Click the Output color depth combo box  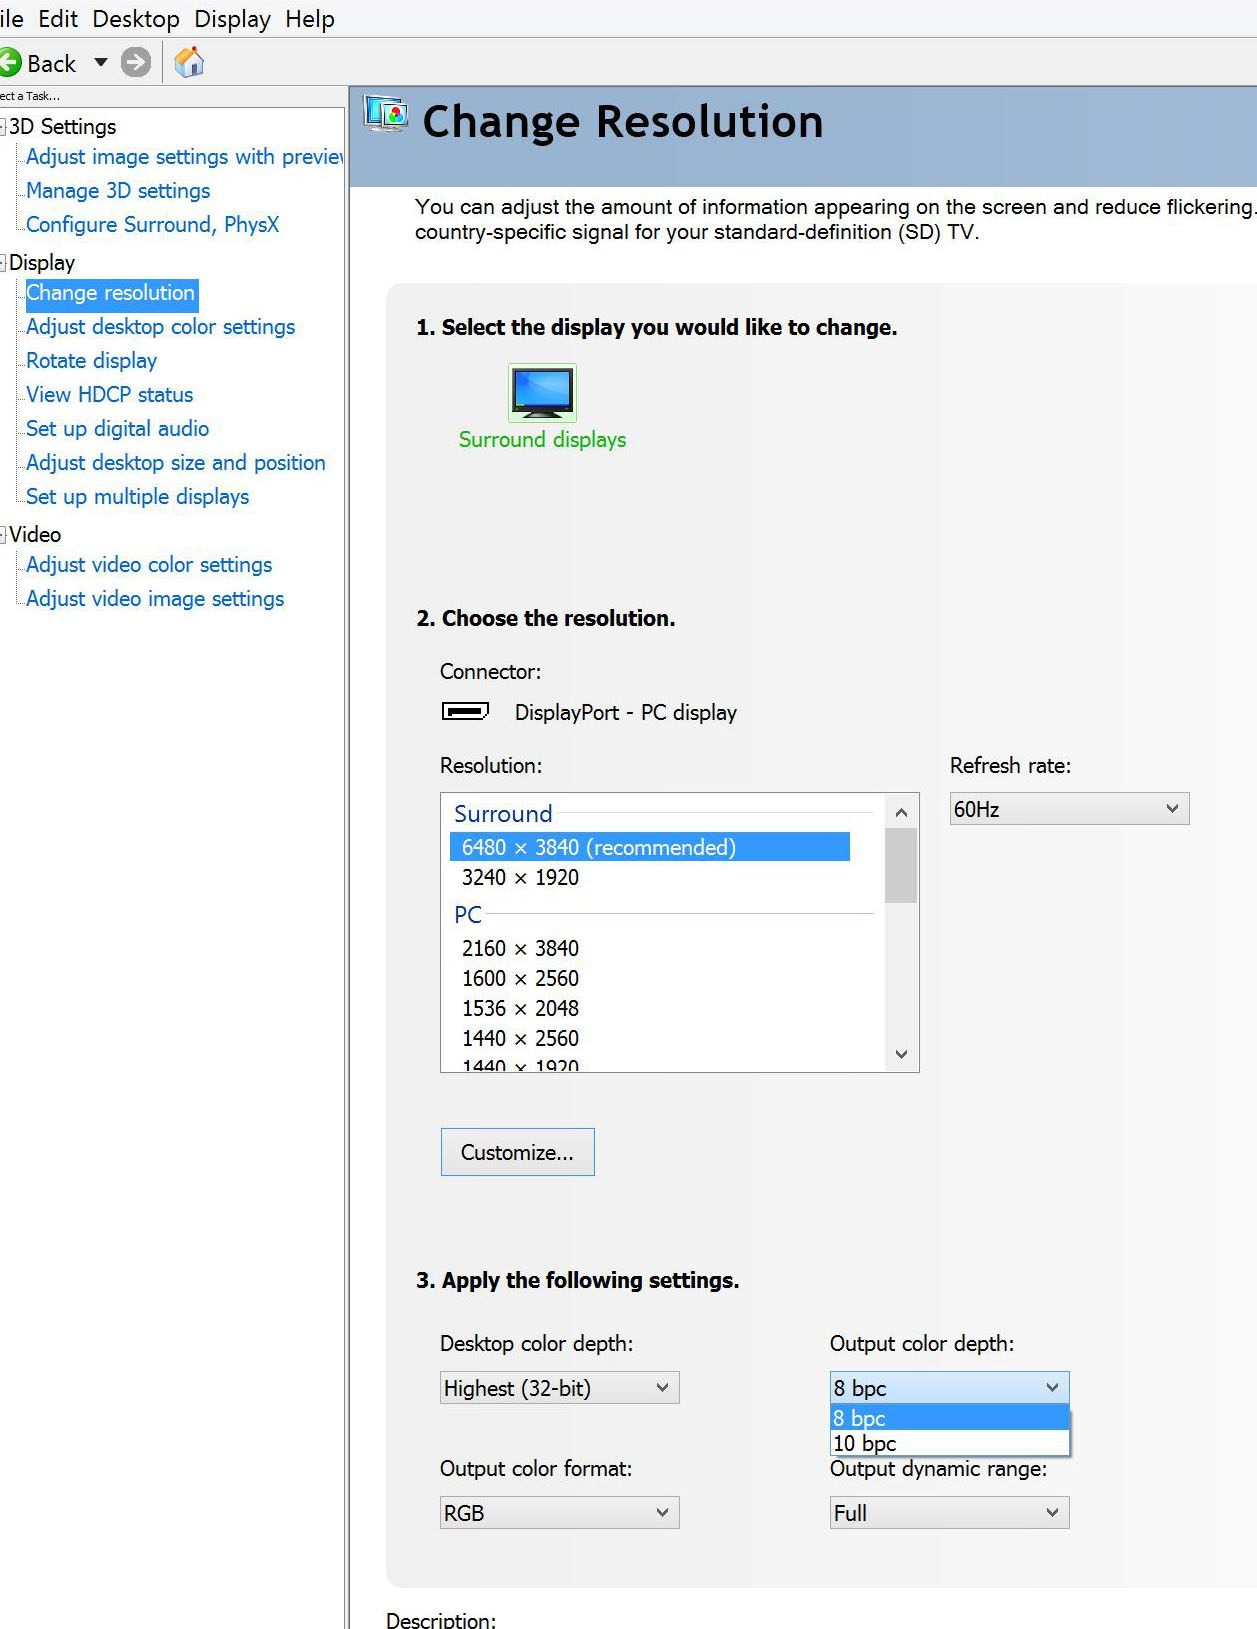(949, 1388)
